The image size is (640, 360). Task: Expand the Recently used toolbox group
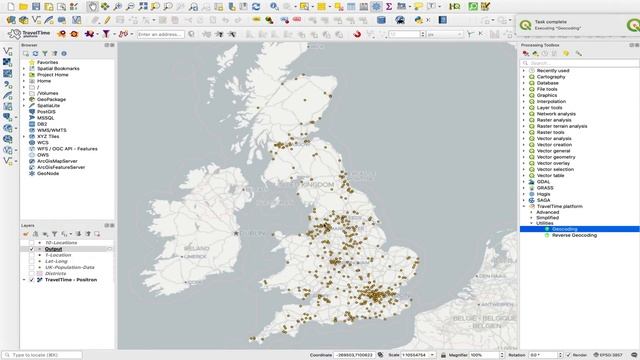524,71
